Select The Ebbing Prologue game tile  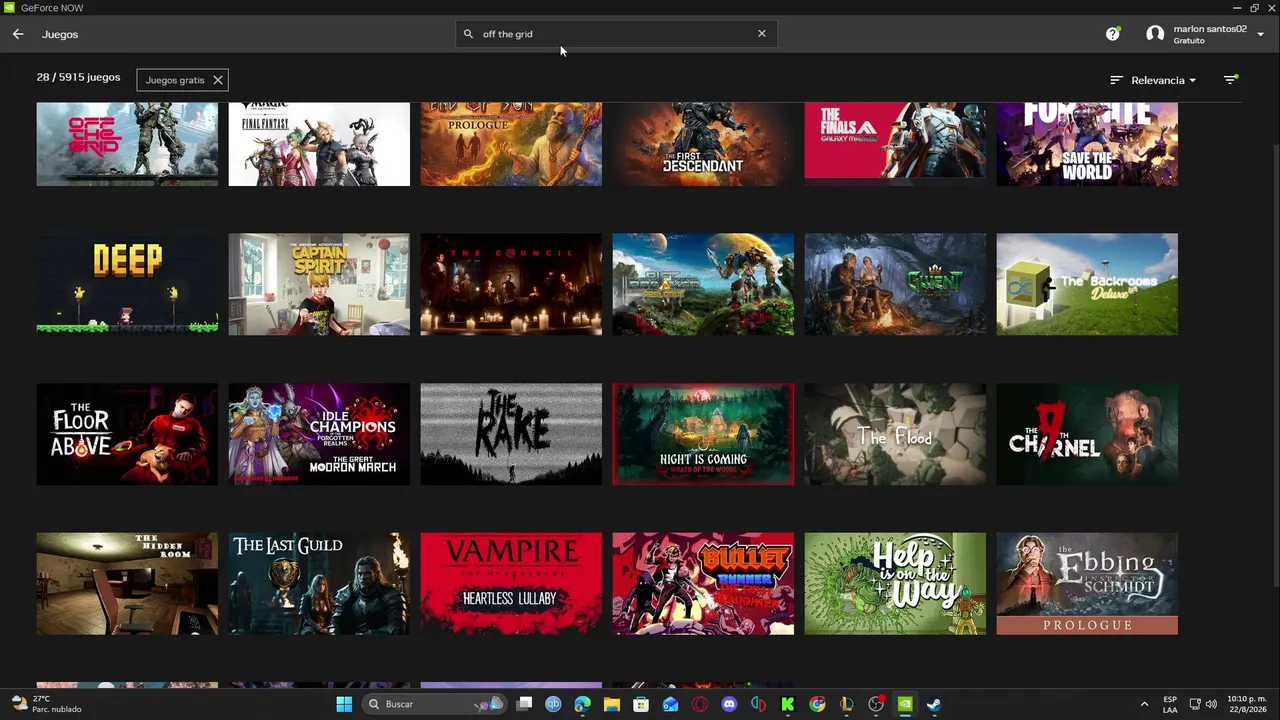tap(1087, 584)
